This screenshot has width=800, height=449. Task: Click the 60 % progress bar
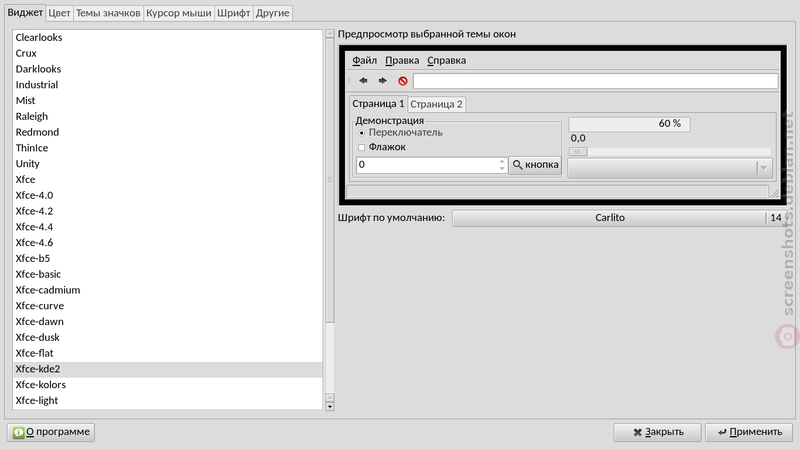[x=630, y=124]
